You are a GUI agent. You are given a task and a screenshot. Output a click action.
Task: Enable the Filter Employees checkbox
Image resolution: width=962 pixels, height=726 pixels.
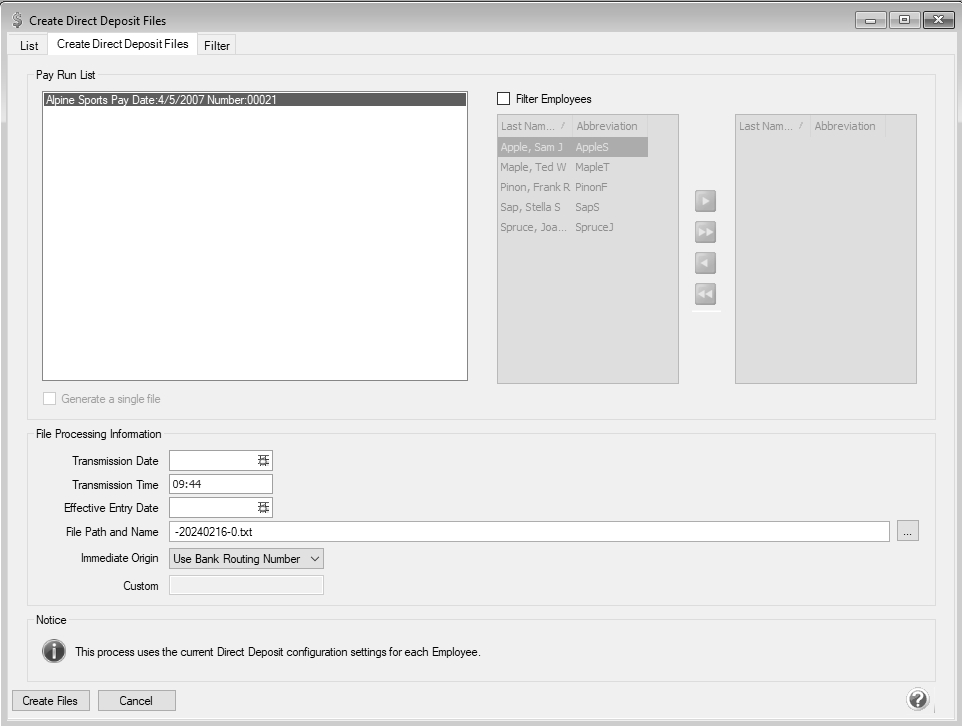(504, 99)
